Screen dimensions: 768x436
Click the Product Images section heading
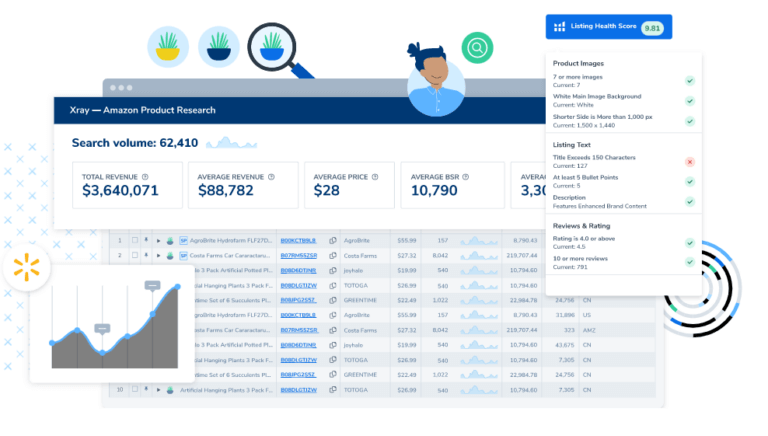578,64
